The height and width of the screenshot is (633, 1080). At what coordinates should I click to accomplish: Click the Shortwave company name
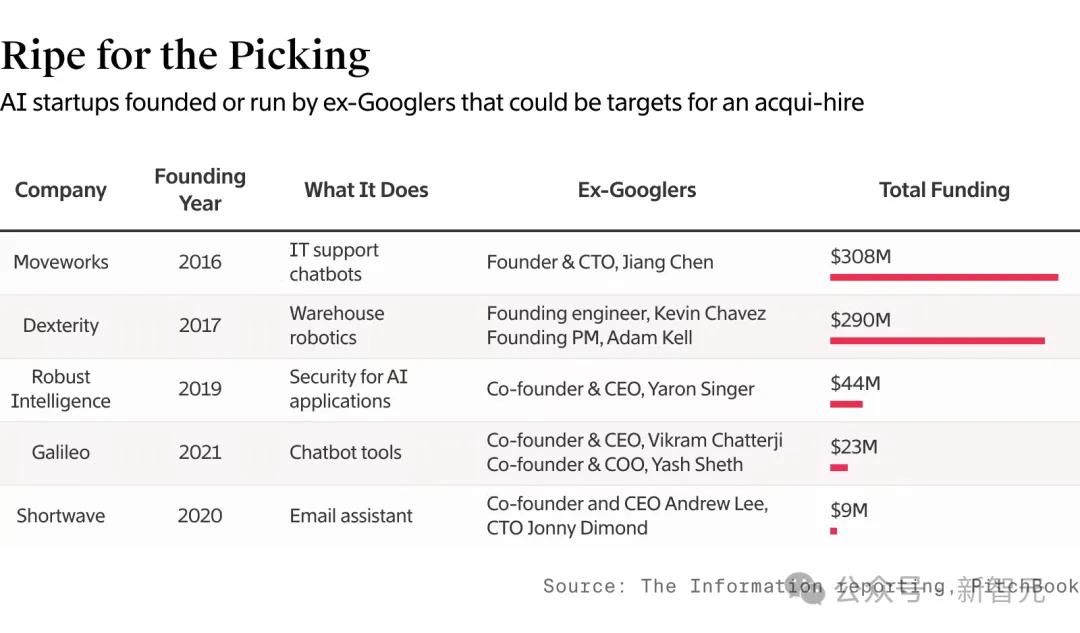pos(61,516)
